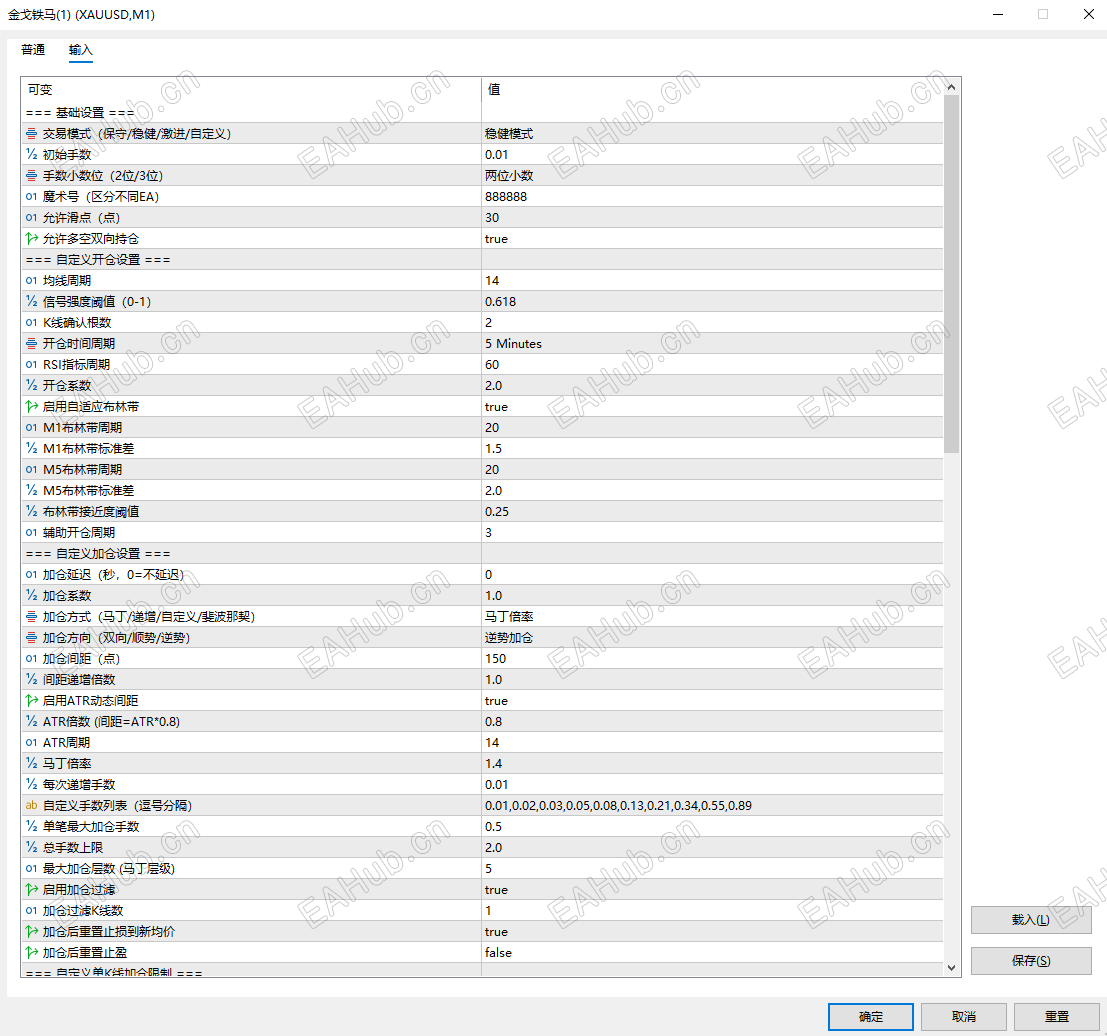
Task: Click the 01 icon beside 最大加仓层数
Action: [31, 868]
